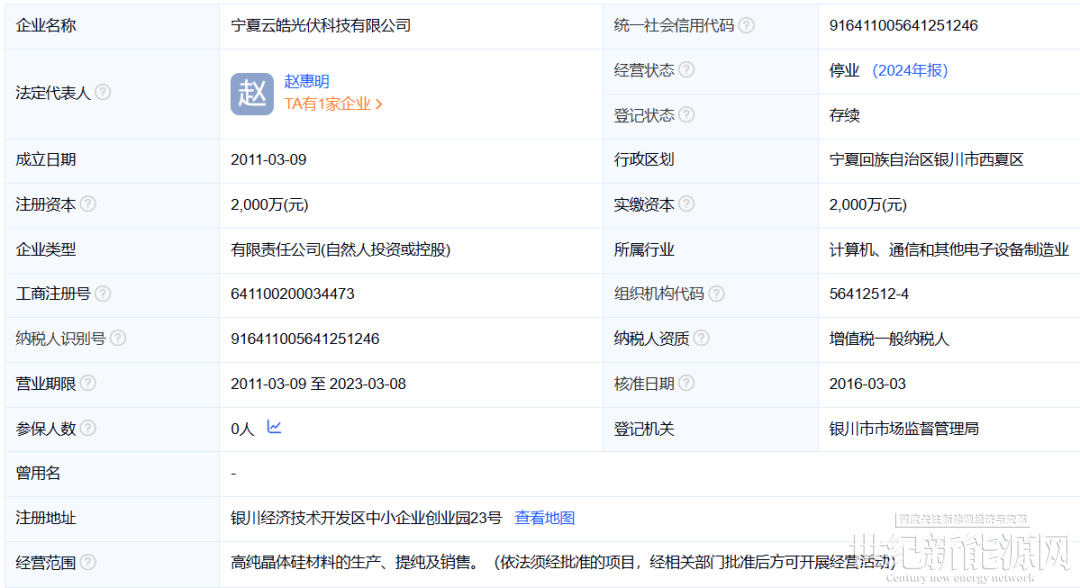Screen dimensions: 1080x588
Task: Open the 参保人数 trend chart icon
Action: coord(274,428)
